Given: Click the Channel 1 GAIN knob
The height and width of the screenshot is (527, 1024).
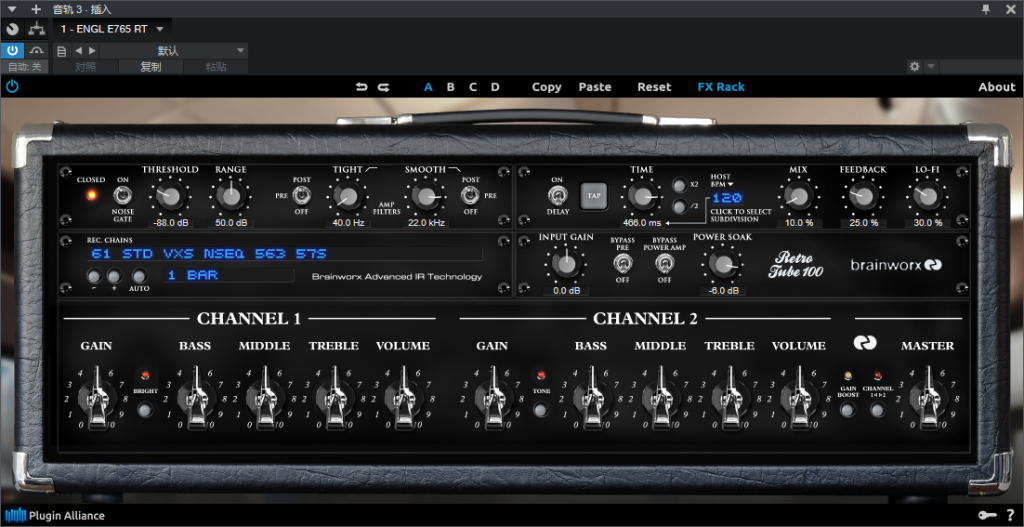Looking at the screenshot, I should [97, 396].
